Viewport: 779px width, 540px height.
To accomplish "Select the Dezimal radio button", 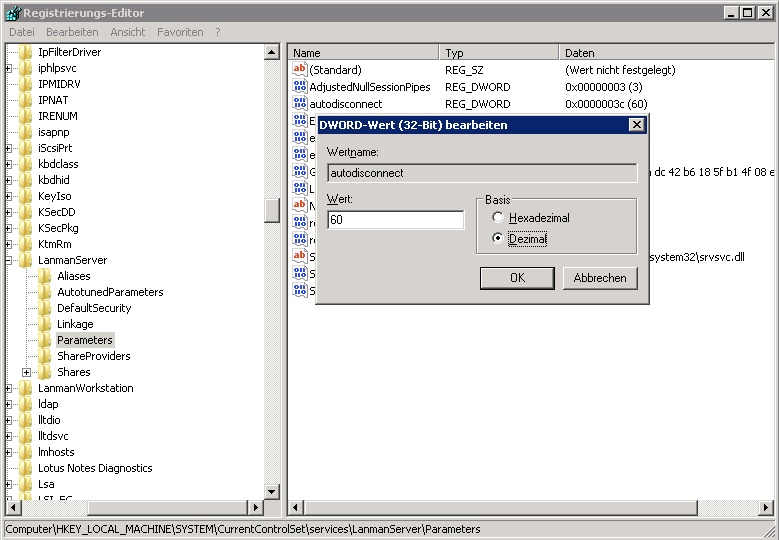I will point(498,239).
